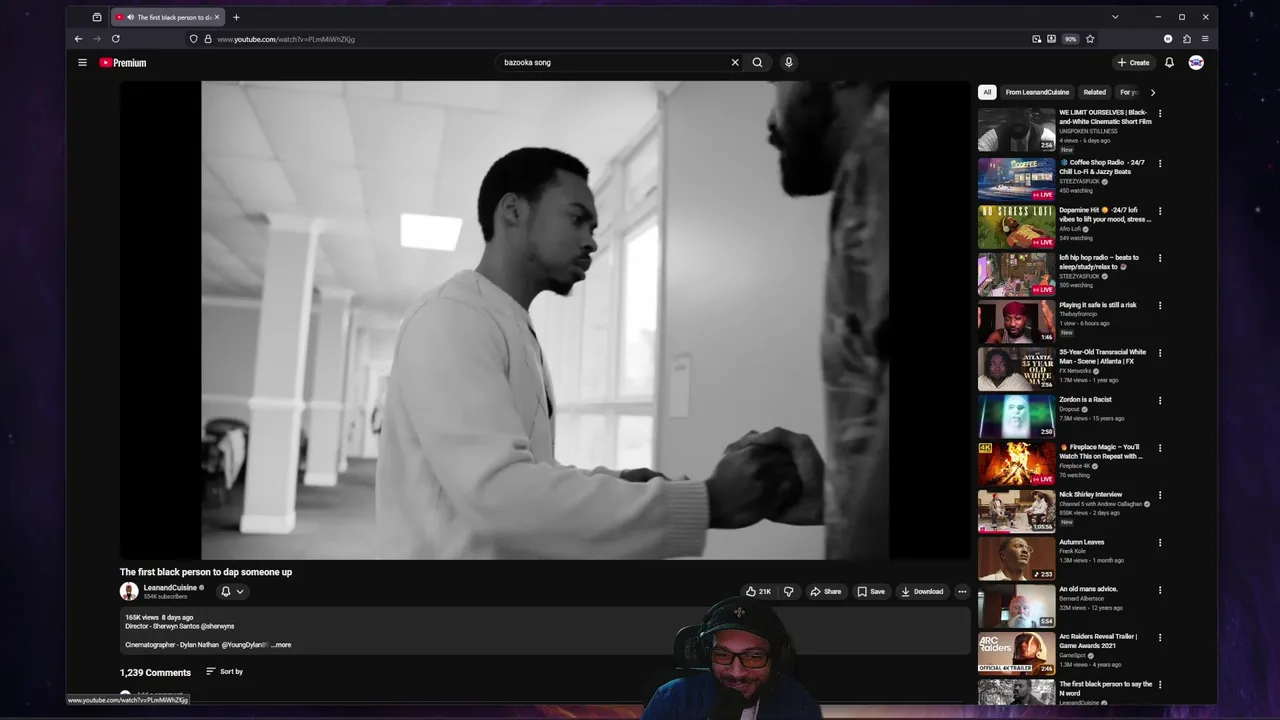Open options for 'Nick Shirley Interview' video

point(1160,495)
